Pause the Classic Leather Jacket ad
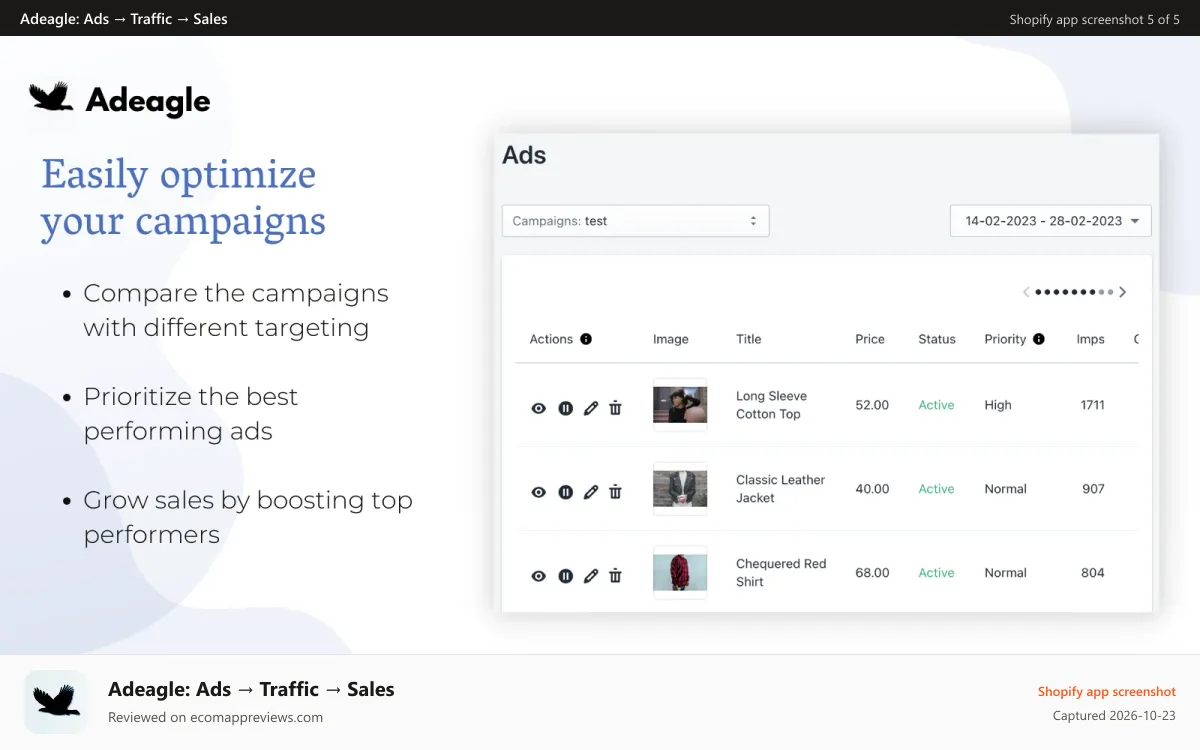The height and width of the screenshot is (750, 1200). coord(565,492)
